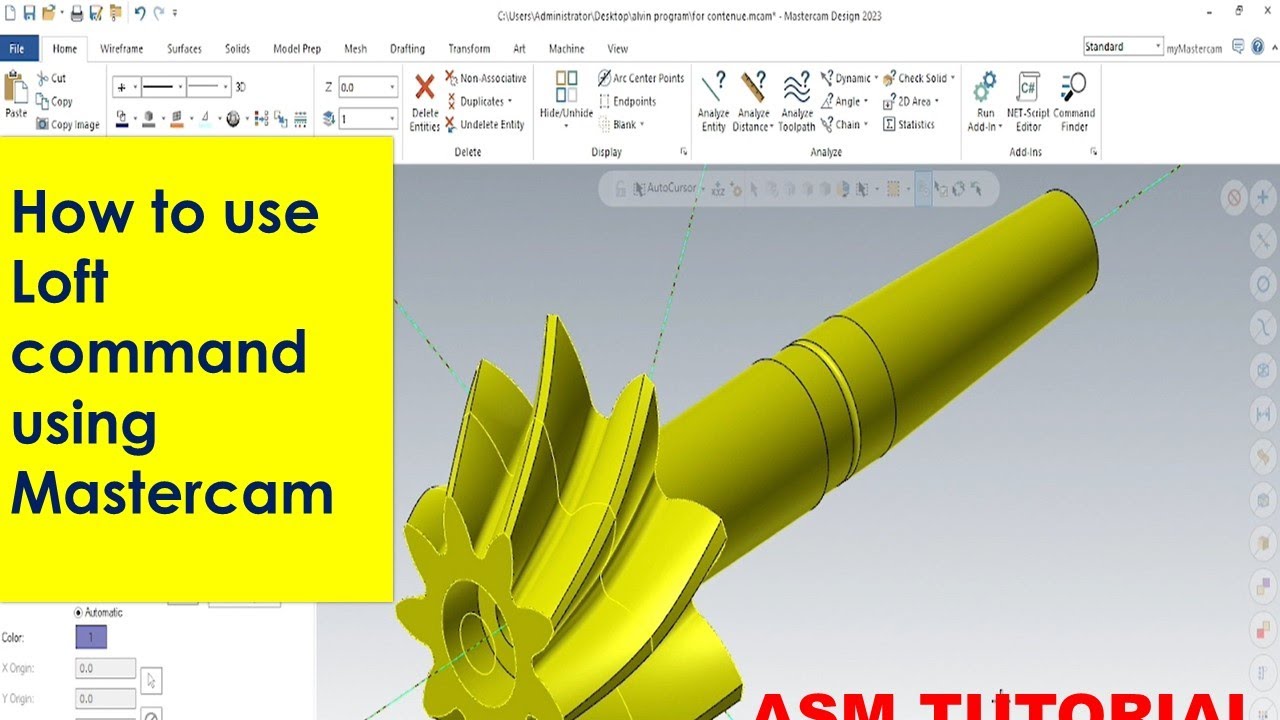The height and width of the screenshot is (720, 1280).
Task: Expand the Display group dialog launcher
Action: 684,152
